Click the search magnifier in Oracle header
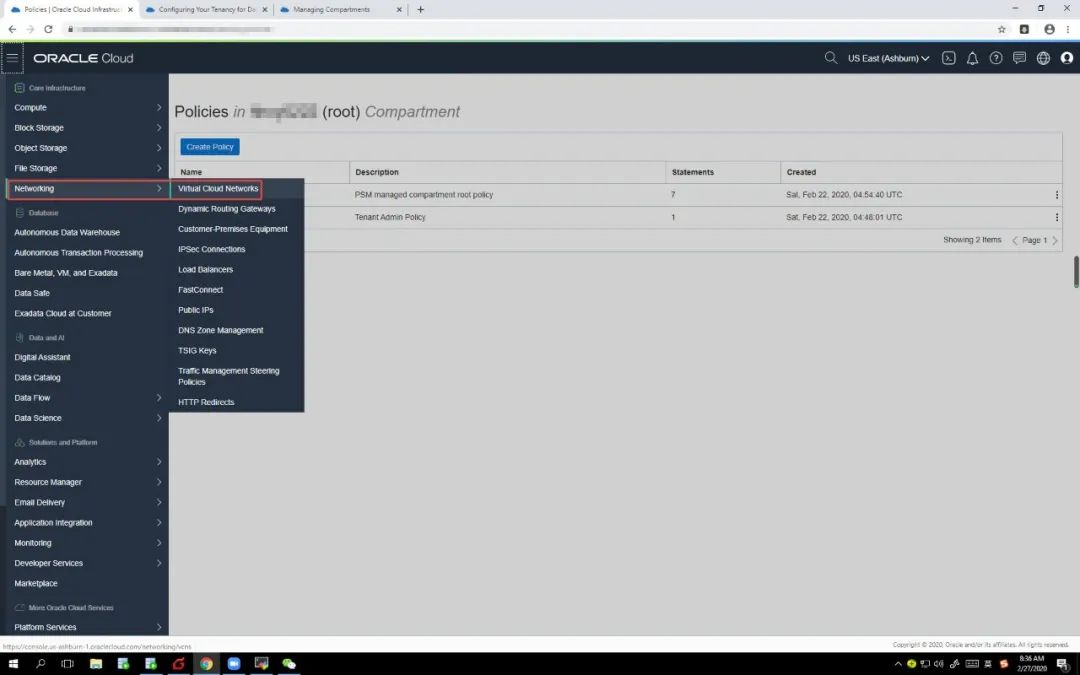 tap(830, 58)
